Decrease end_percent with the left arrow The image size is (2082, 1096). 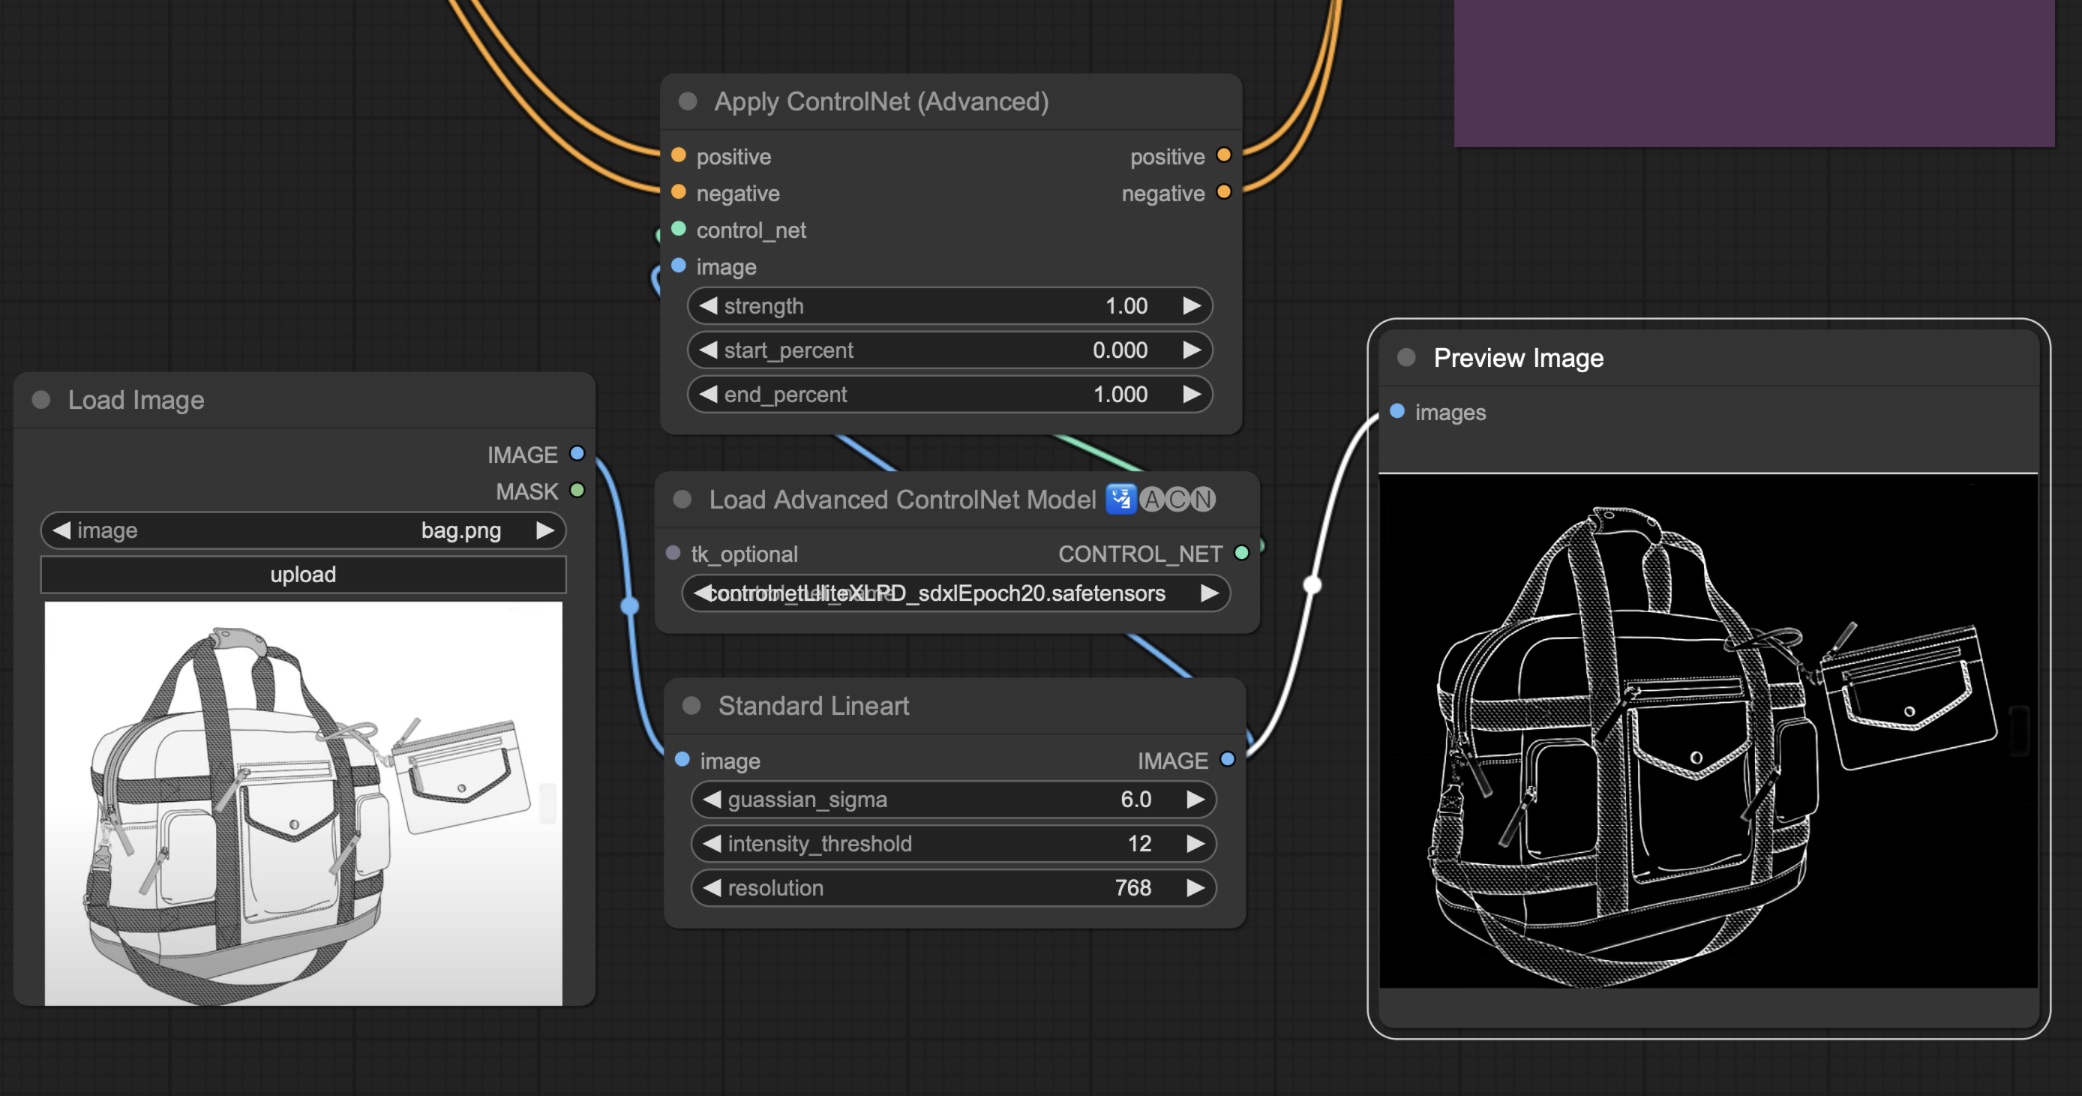708,394
